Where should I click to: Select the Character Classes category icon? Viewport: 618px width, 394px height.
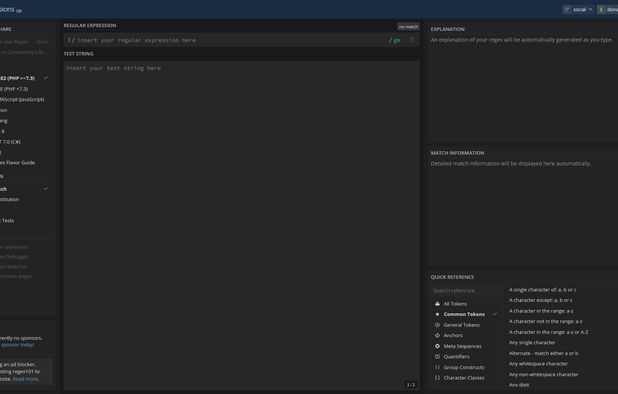437,378
